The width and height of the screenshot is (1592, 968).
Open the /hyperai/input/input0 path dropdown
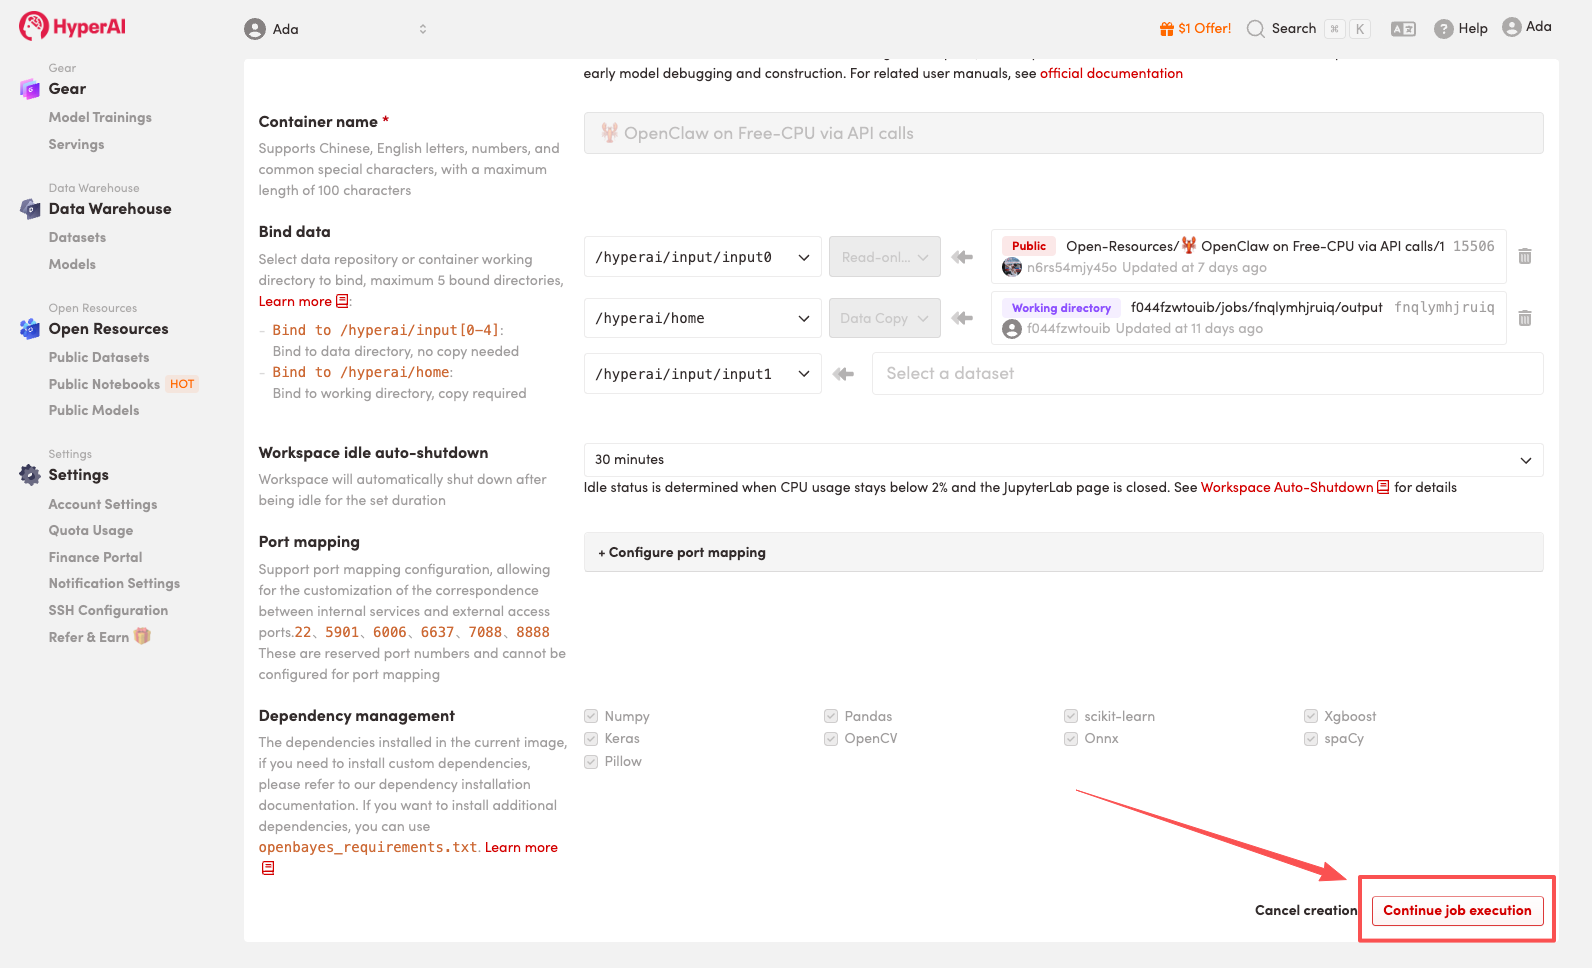[x=702, y=258]
